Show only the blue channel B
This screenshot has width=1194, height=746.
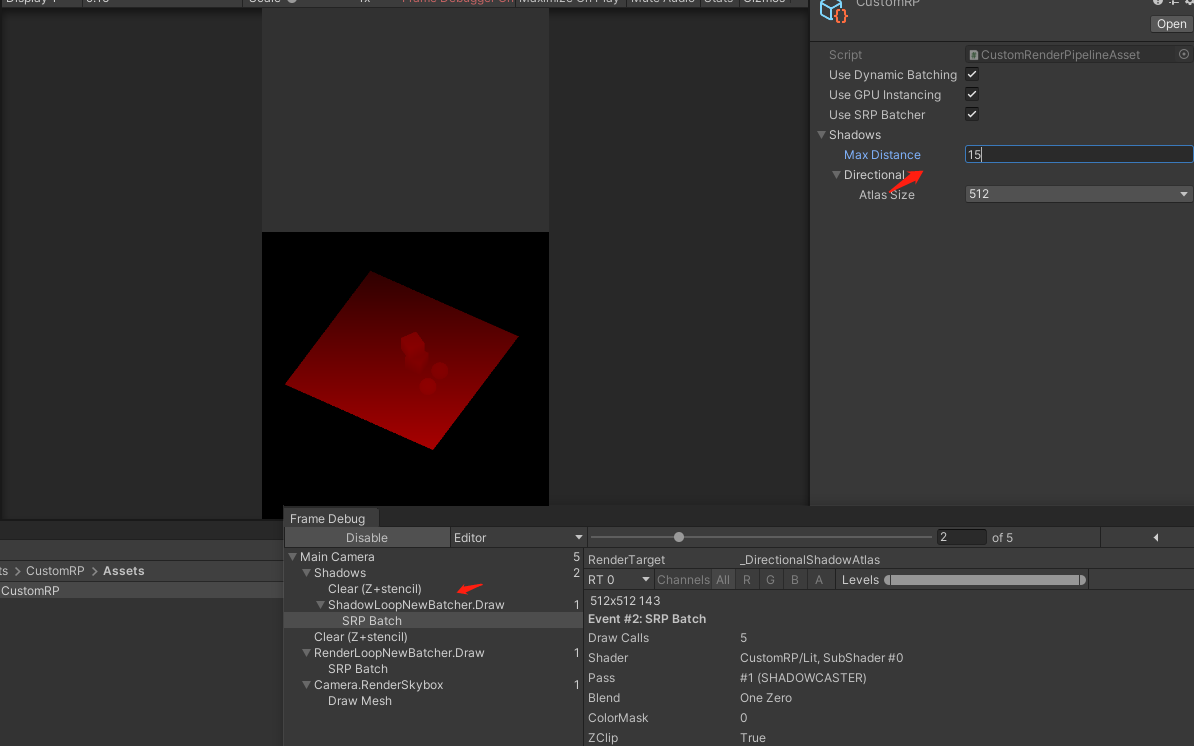[794, 580]
